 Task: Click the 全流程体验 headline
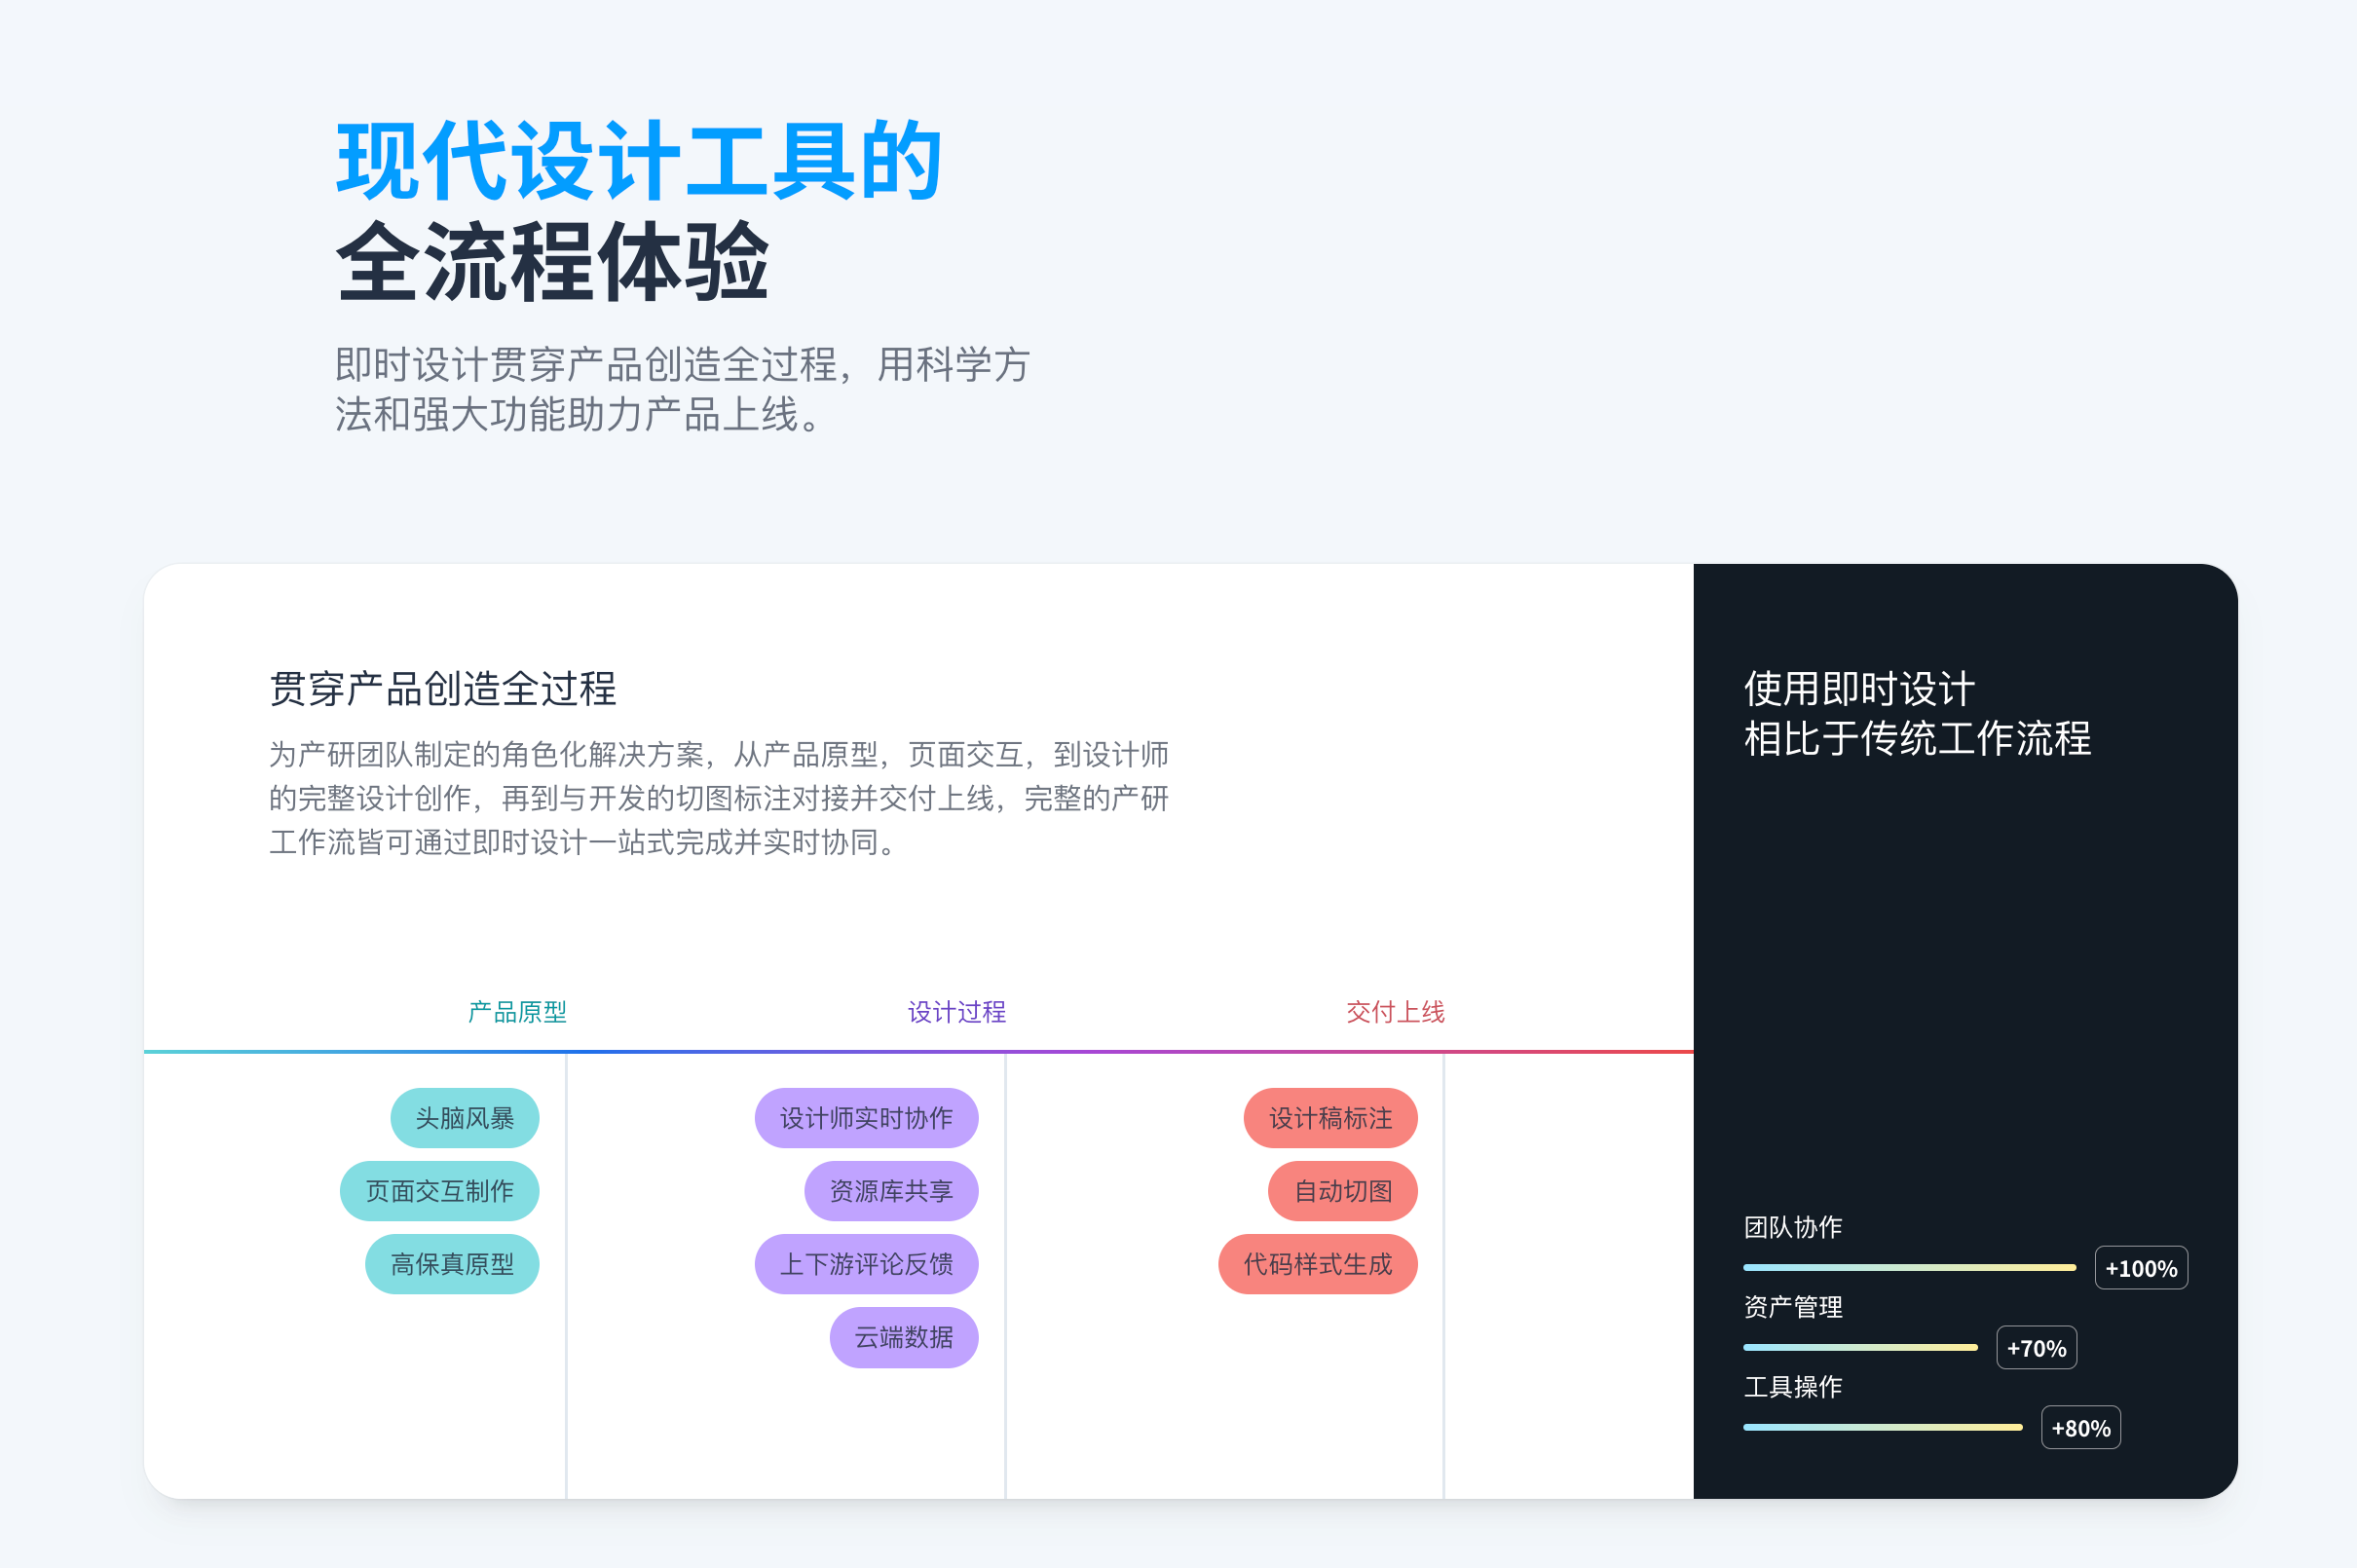pyautogui.click(x=553, y=261)
